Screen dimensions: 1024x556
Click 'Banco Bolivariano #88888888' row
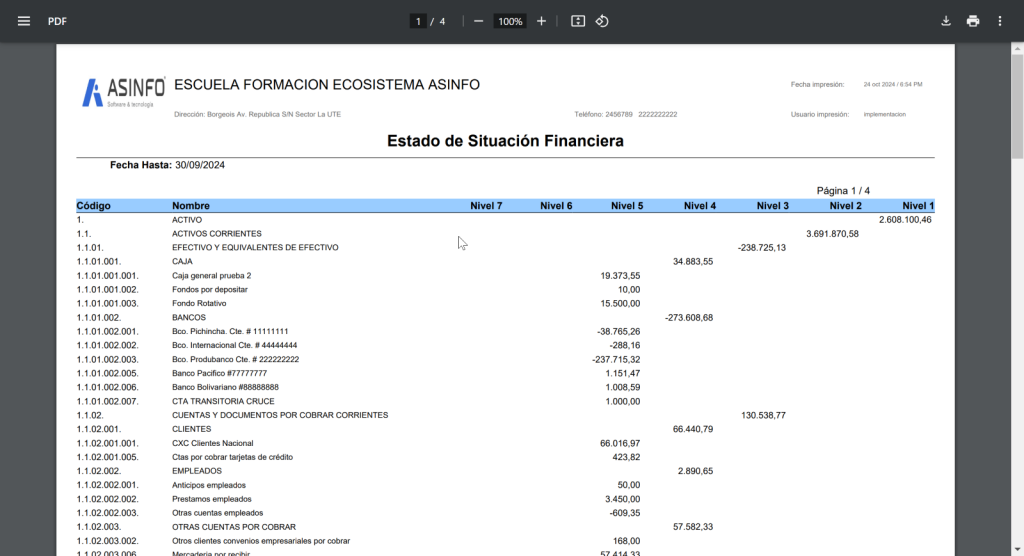pyautogui.click(x=225, y=387)
